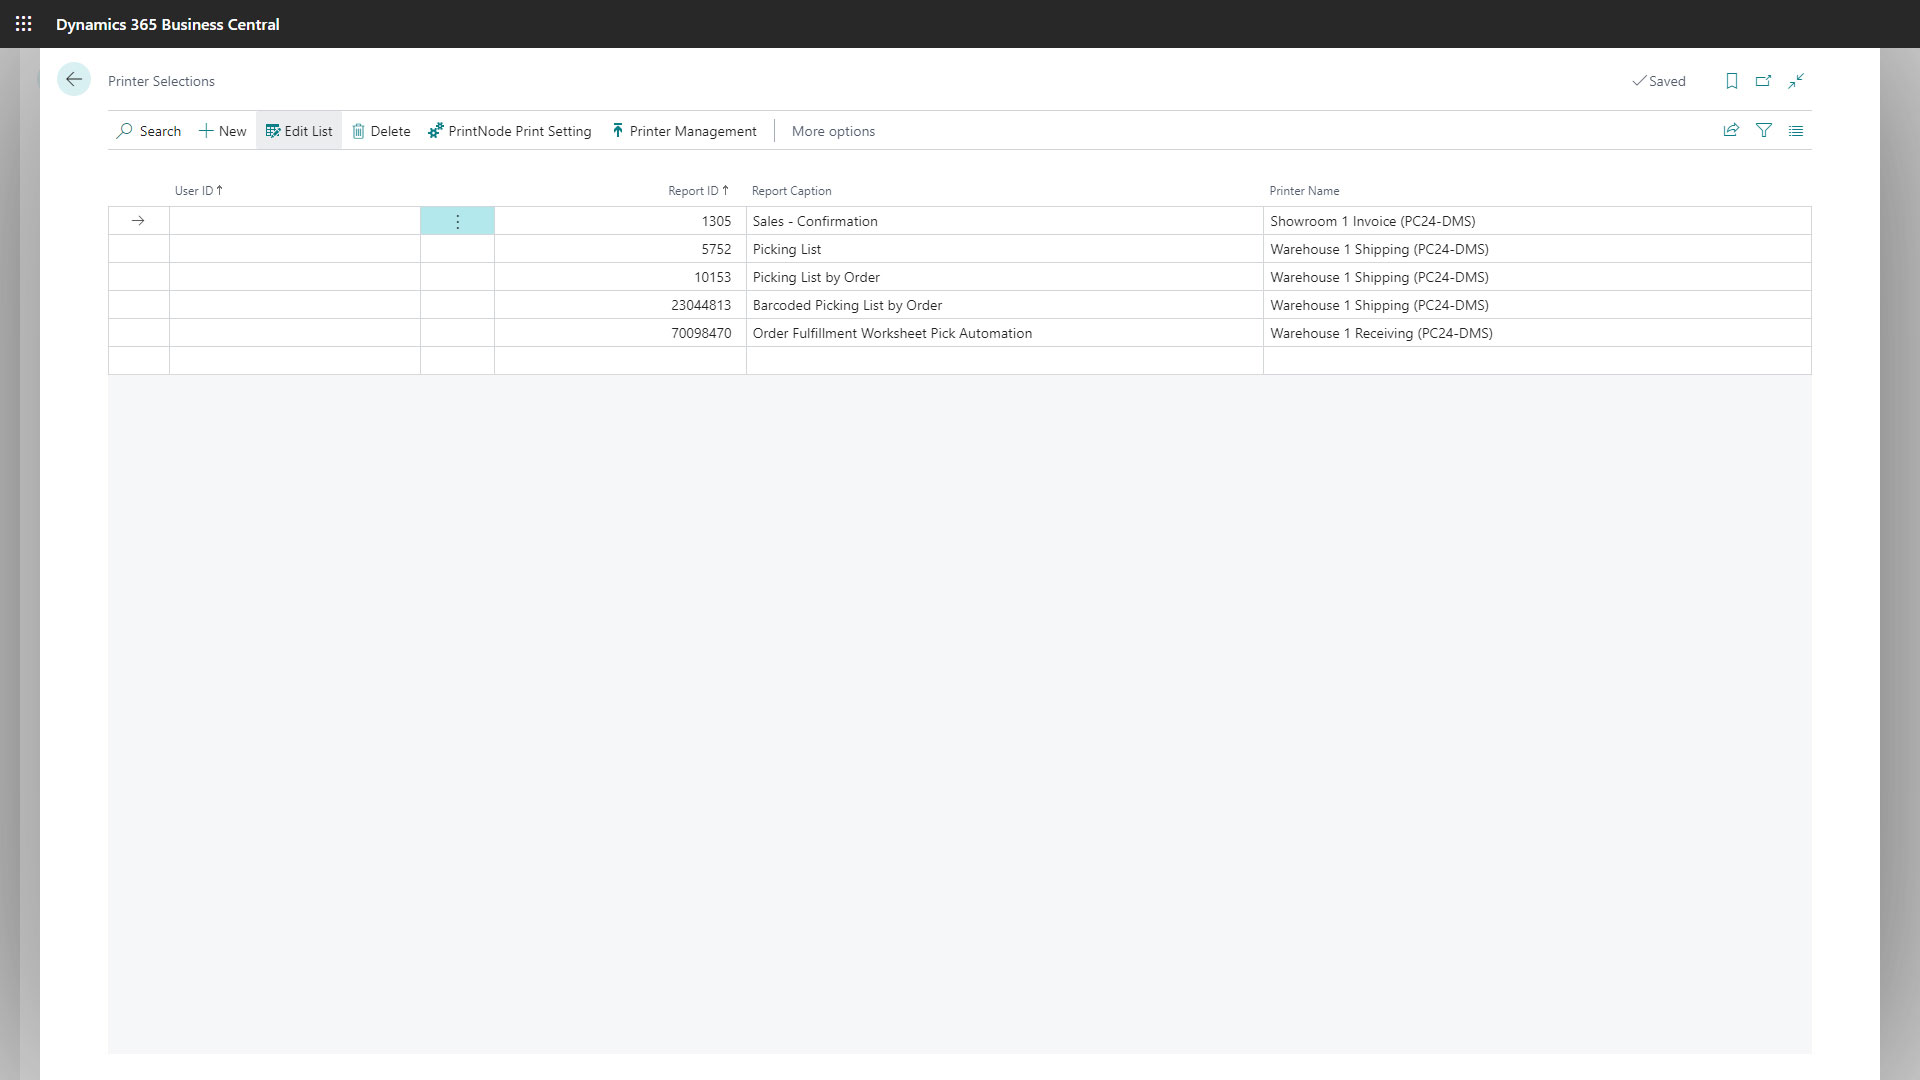
Task: Select the row for Picking List report 5752
Action: [787, 249]
